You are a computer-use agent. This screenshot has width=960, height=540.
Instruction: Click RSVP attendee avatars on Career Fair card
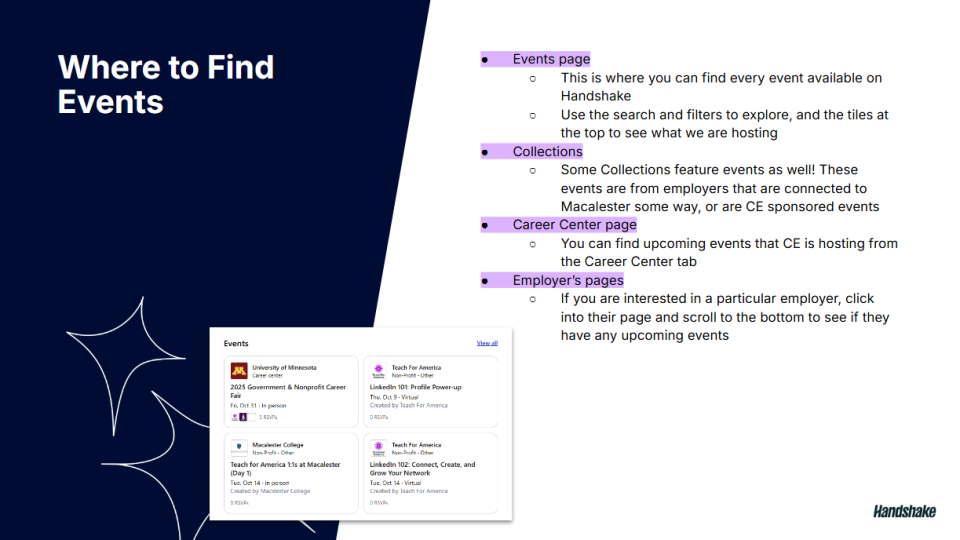pos(243,417)
